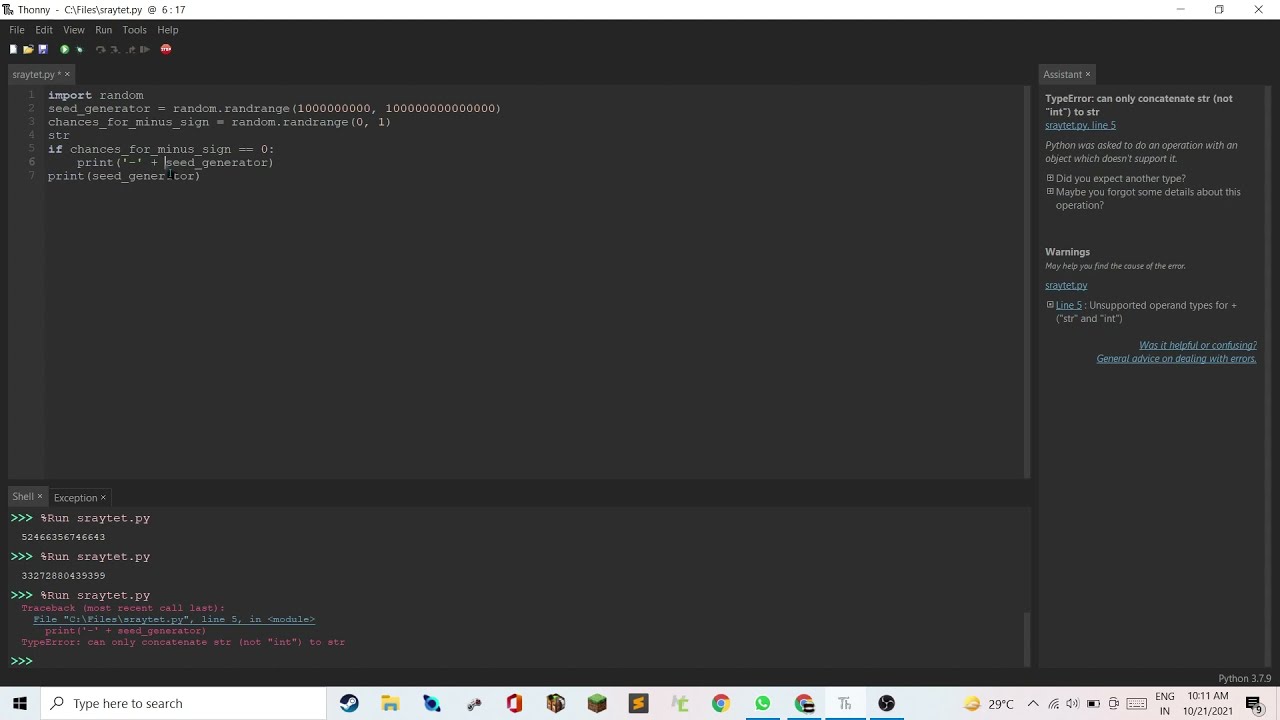The height and width of the screenshot is (720, 1280).
Task: Click 'Was it helpful or confusing?' link
Action: 1197,345
